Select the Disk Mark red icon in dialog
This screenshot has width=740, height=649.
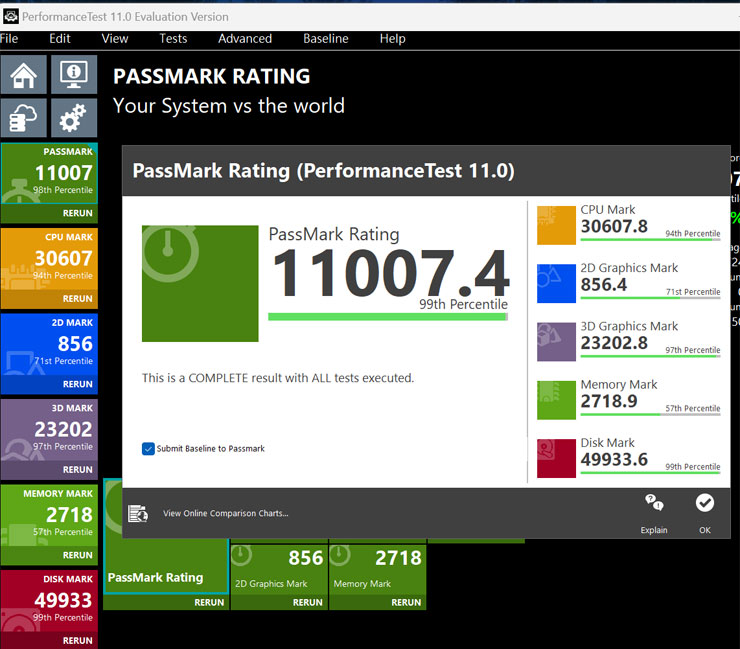(x=556, y=458)
